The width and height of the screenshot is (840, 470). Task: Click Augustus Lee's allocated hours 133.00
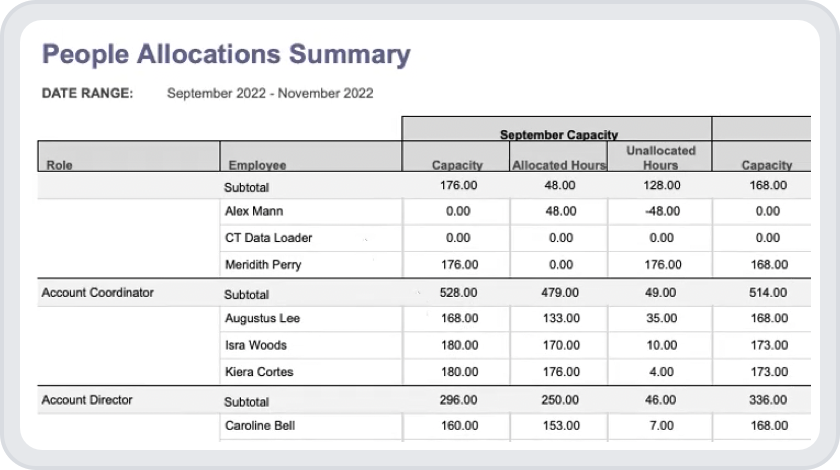tap(561, 318)
